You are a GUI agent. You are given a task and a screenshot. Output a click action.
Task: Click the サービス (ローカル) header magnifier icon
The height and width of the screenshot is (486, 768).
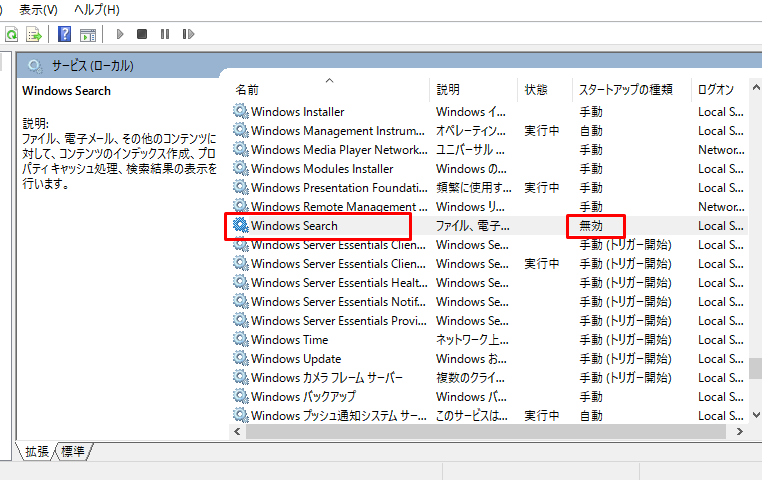[x=35, y=66]
